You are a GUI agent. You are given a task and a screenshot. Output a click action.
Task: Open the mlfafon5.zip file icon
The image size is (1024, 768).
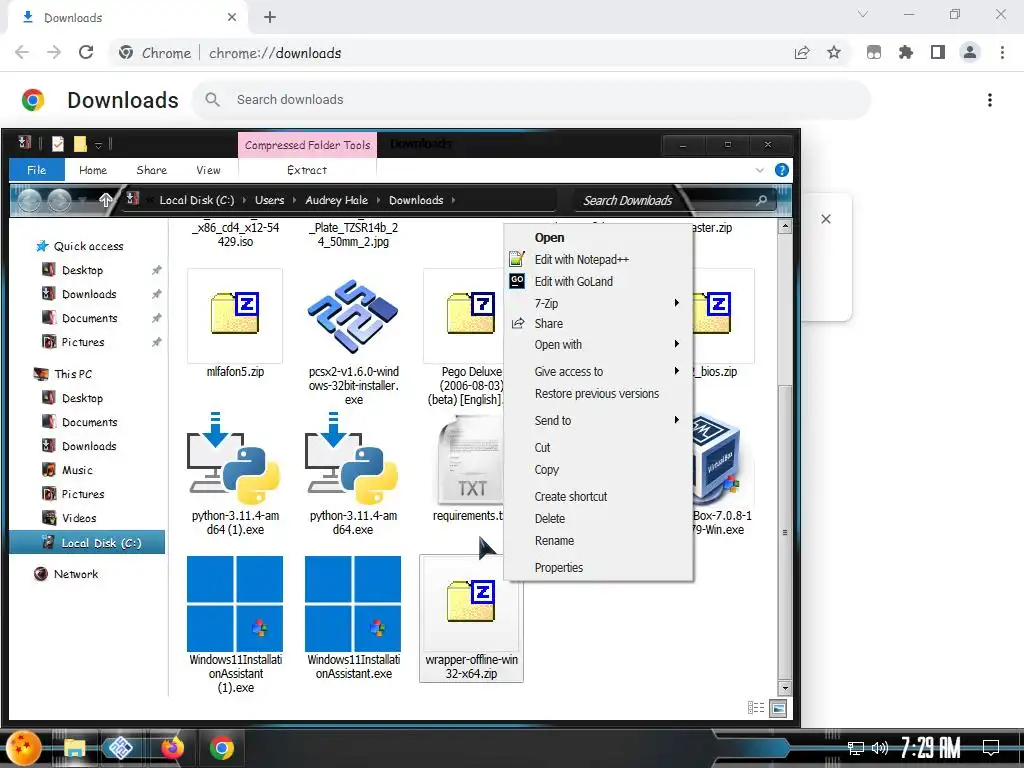click(235, 315)
